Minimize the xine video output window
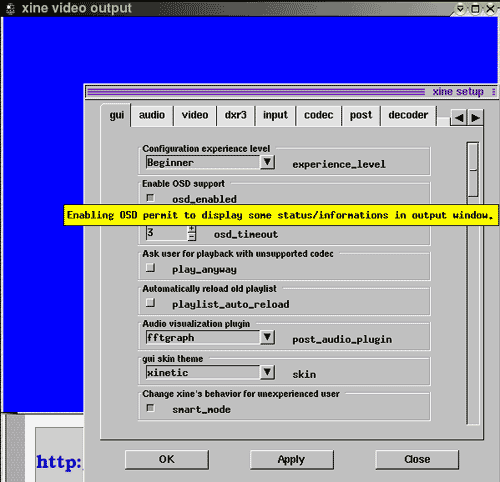Screen dimensions: 500x482 point(460,9)
